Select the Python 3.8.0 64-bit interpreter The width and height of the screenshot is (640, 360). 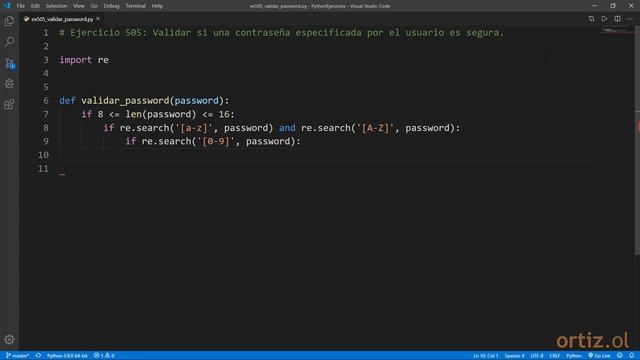[x=67, y=356]
